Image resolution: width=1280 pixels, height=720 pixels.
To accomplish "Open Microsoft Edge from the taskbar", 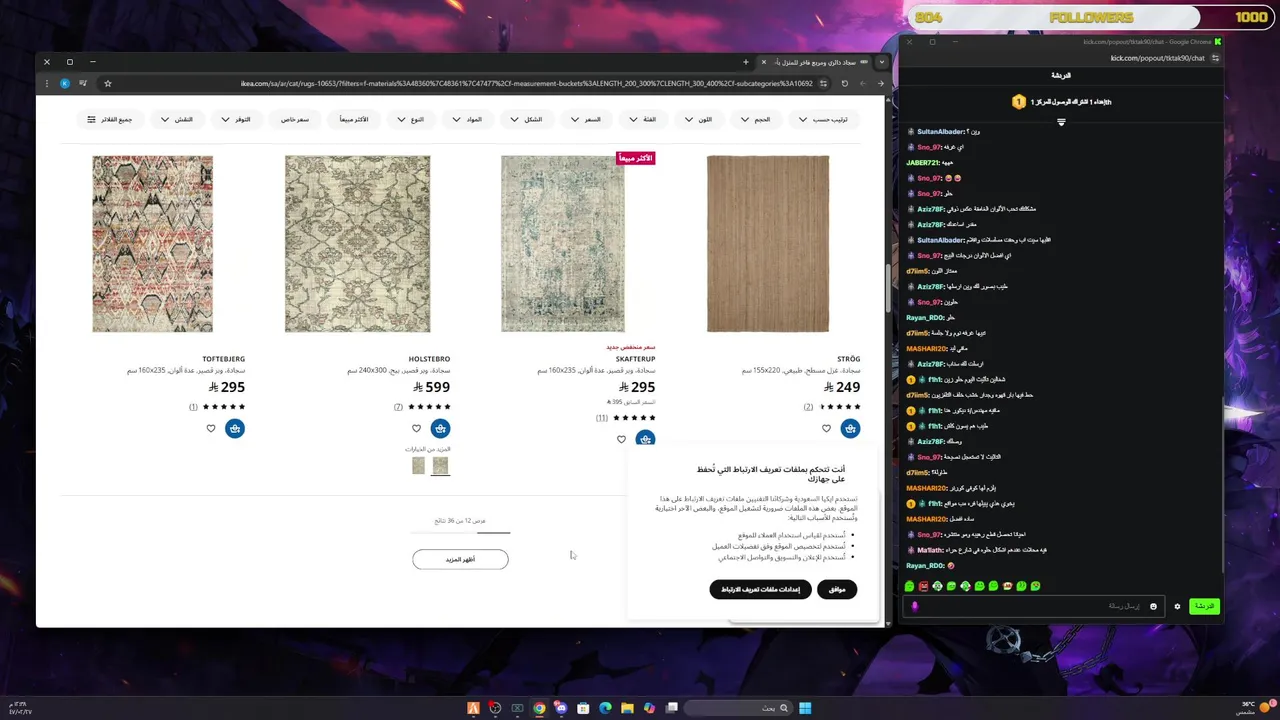I will point(605,708).
